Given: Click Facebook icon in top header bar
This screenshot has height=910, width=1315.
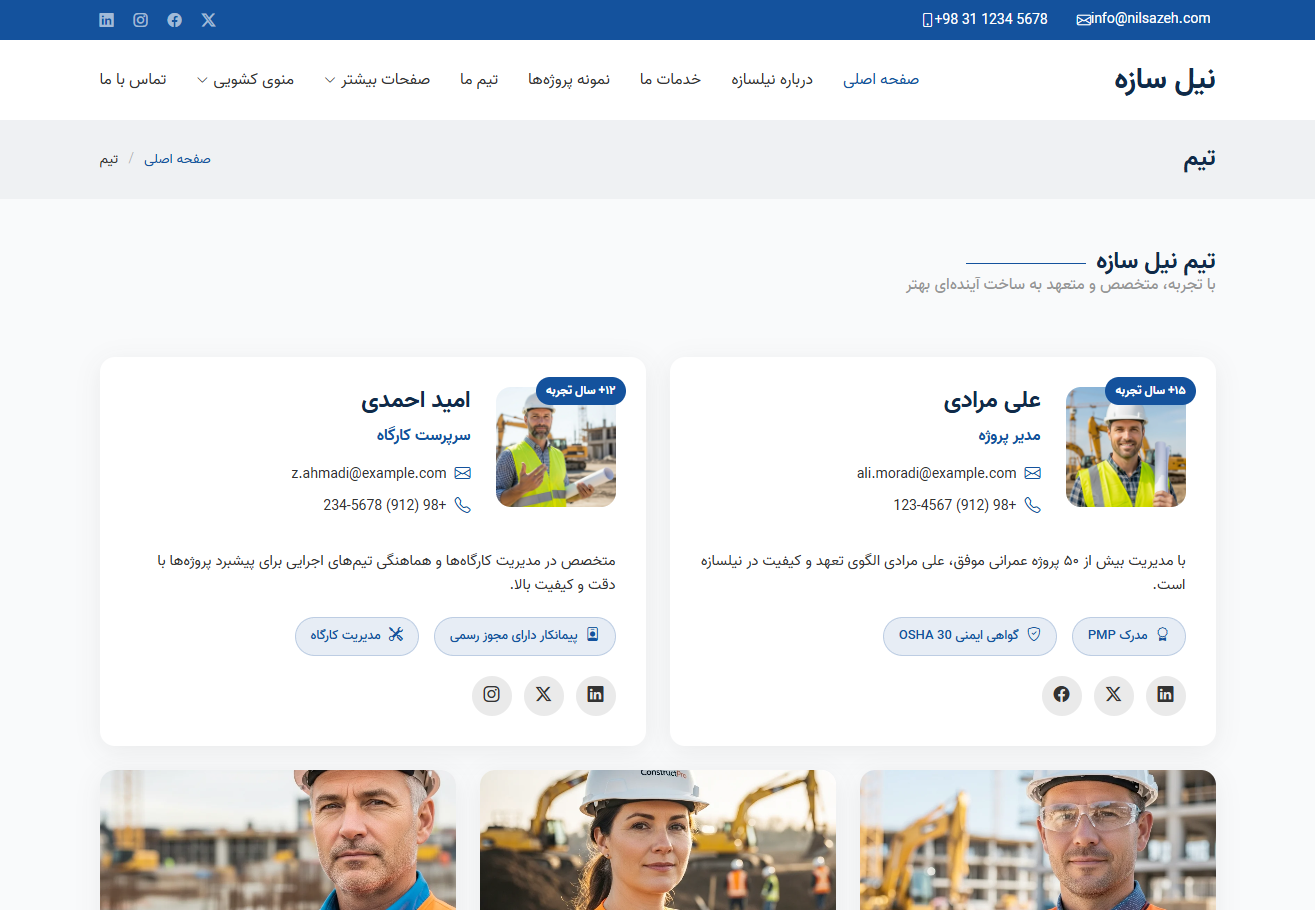Looking at the screenshot, I should pos(175,20).
